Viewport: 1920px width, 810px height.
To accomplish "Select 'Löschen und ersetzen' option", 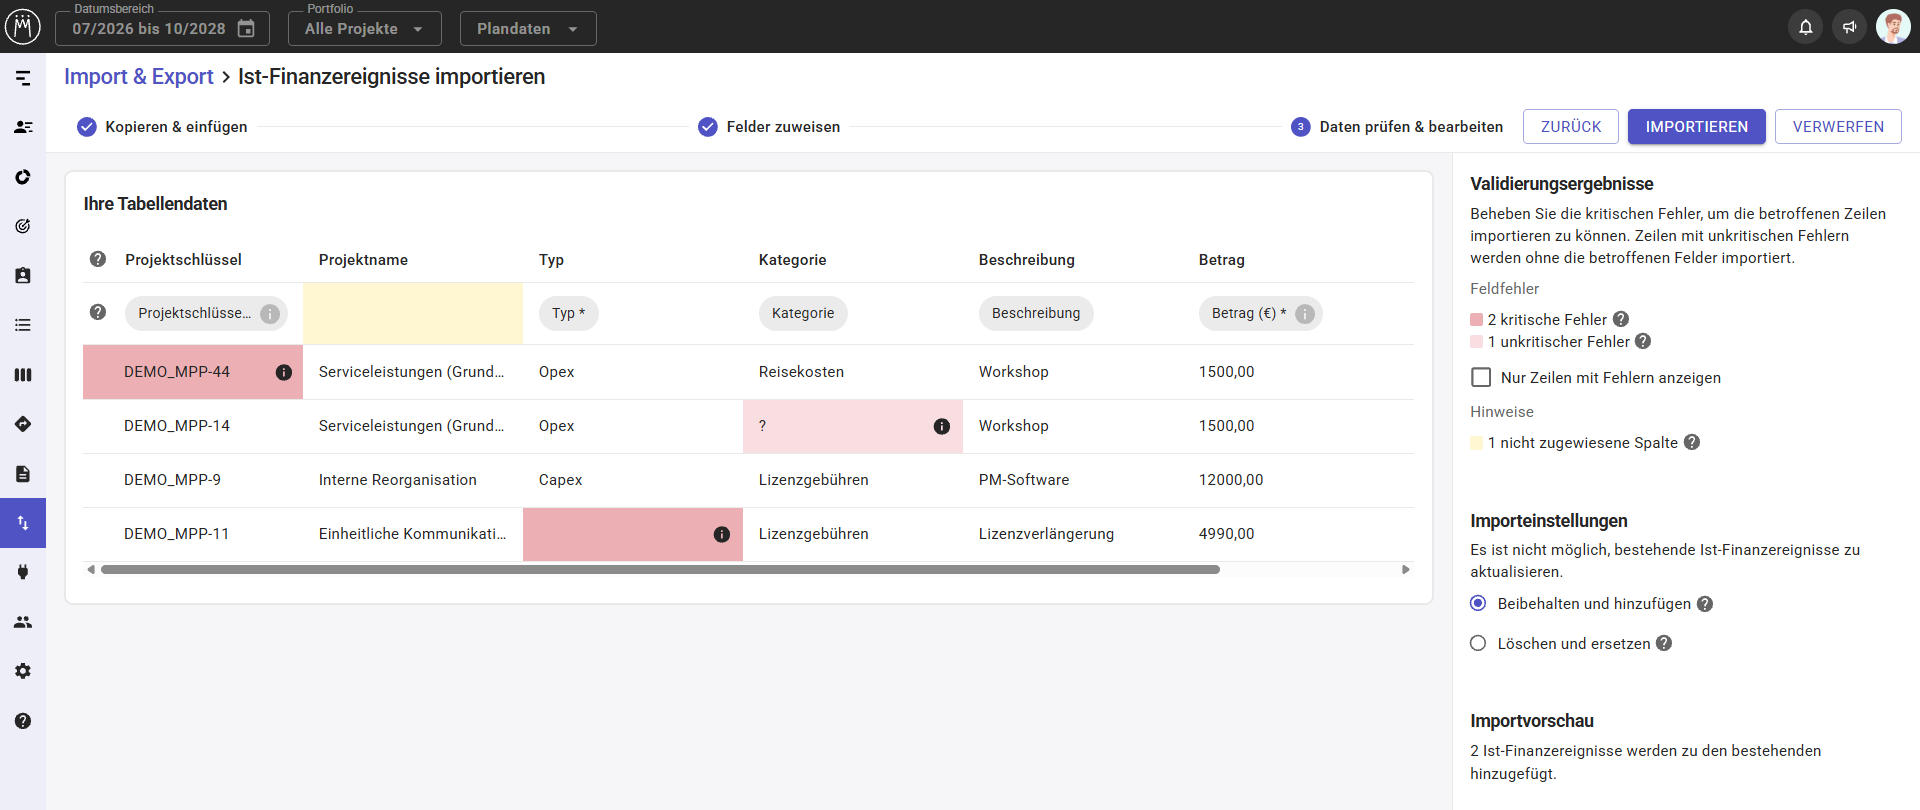I will pyautogui.click(x=1478, y=643).
